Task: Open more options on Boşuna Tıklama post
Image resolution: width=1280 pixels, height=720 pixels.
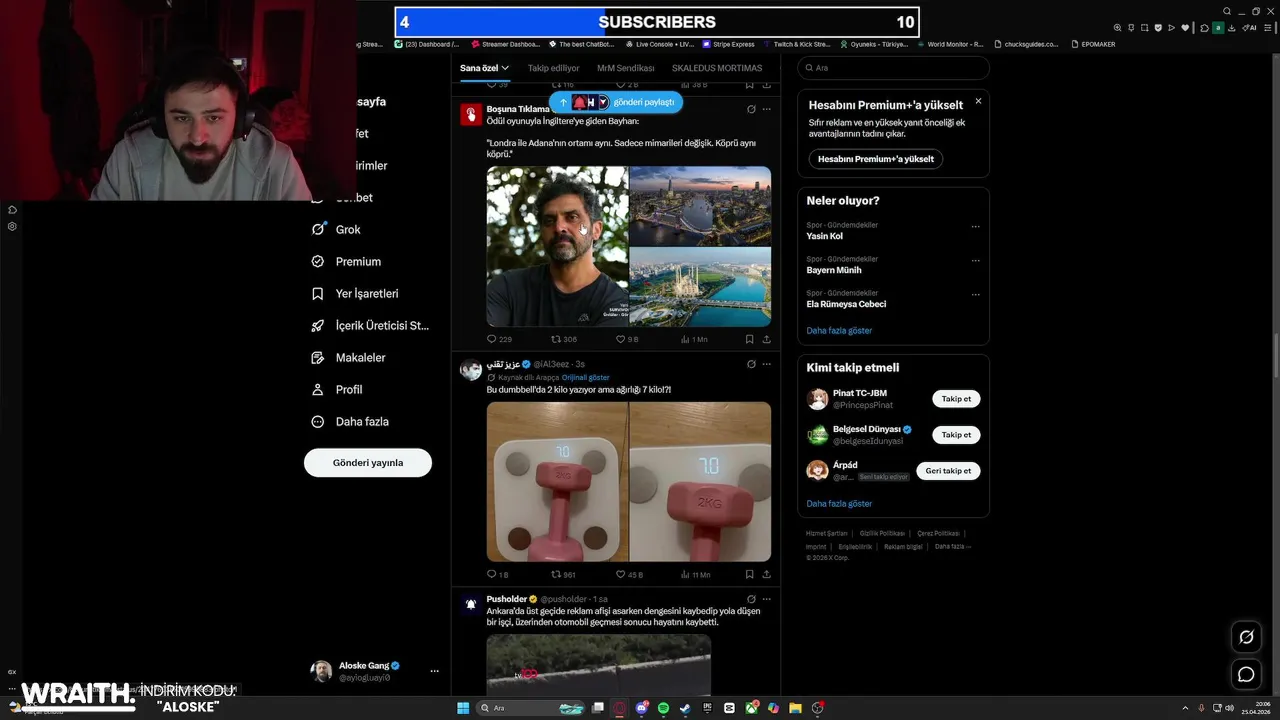Action: coord(767,109)
